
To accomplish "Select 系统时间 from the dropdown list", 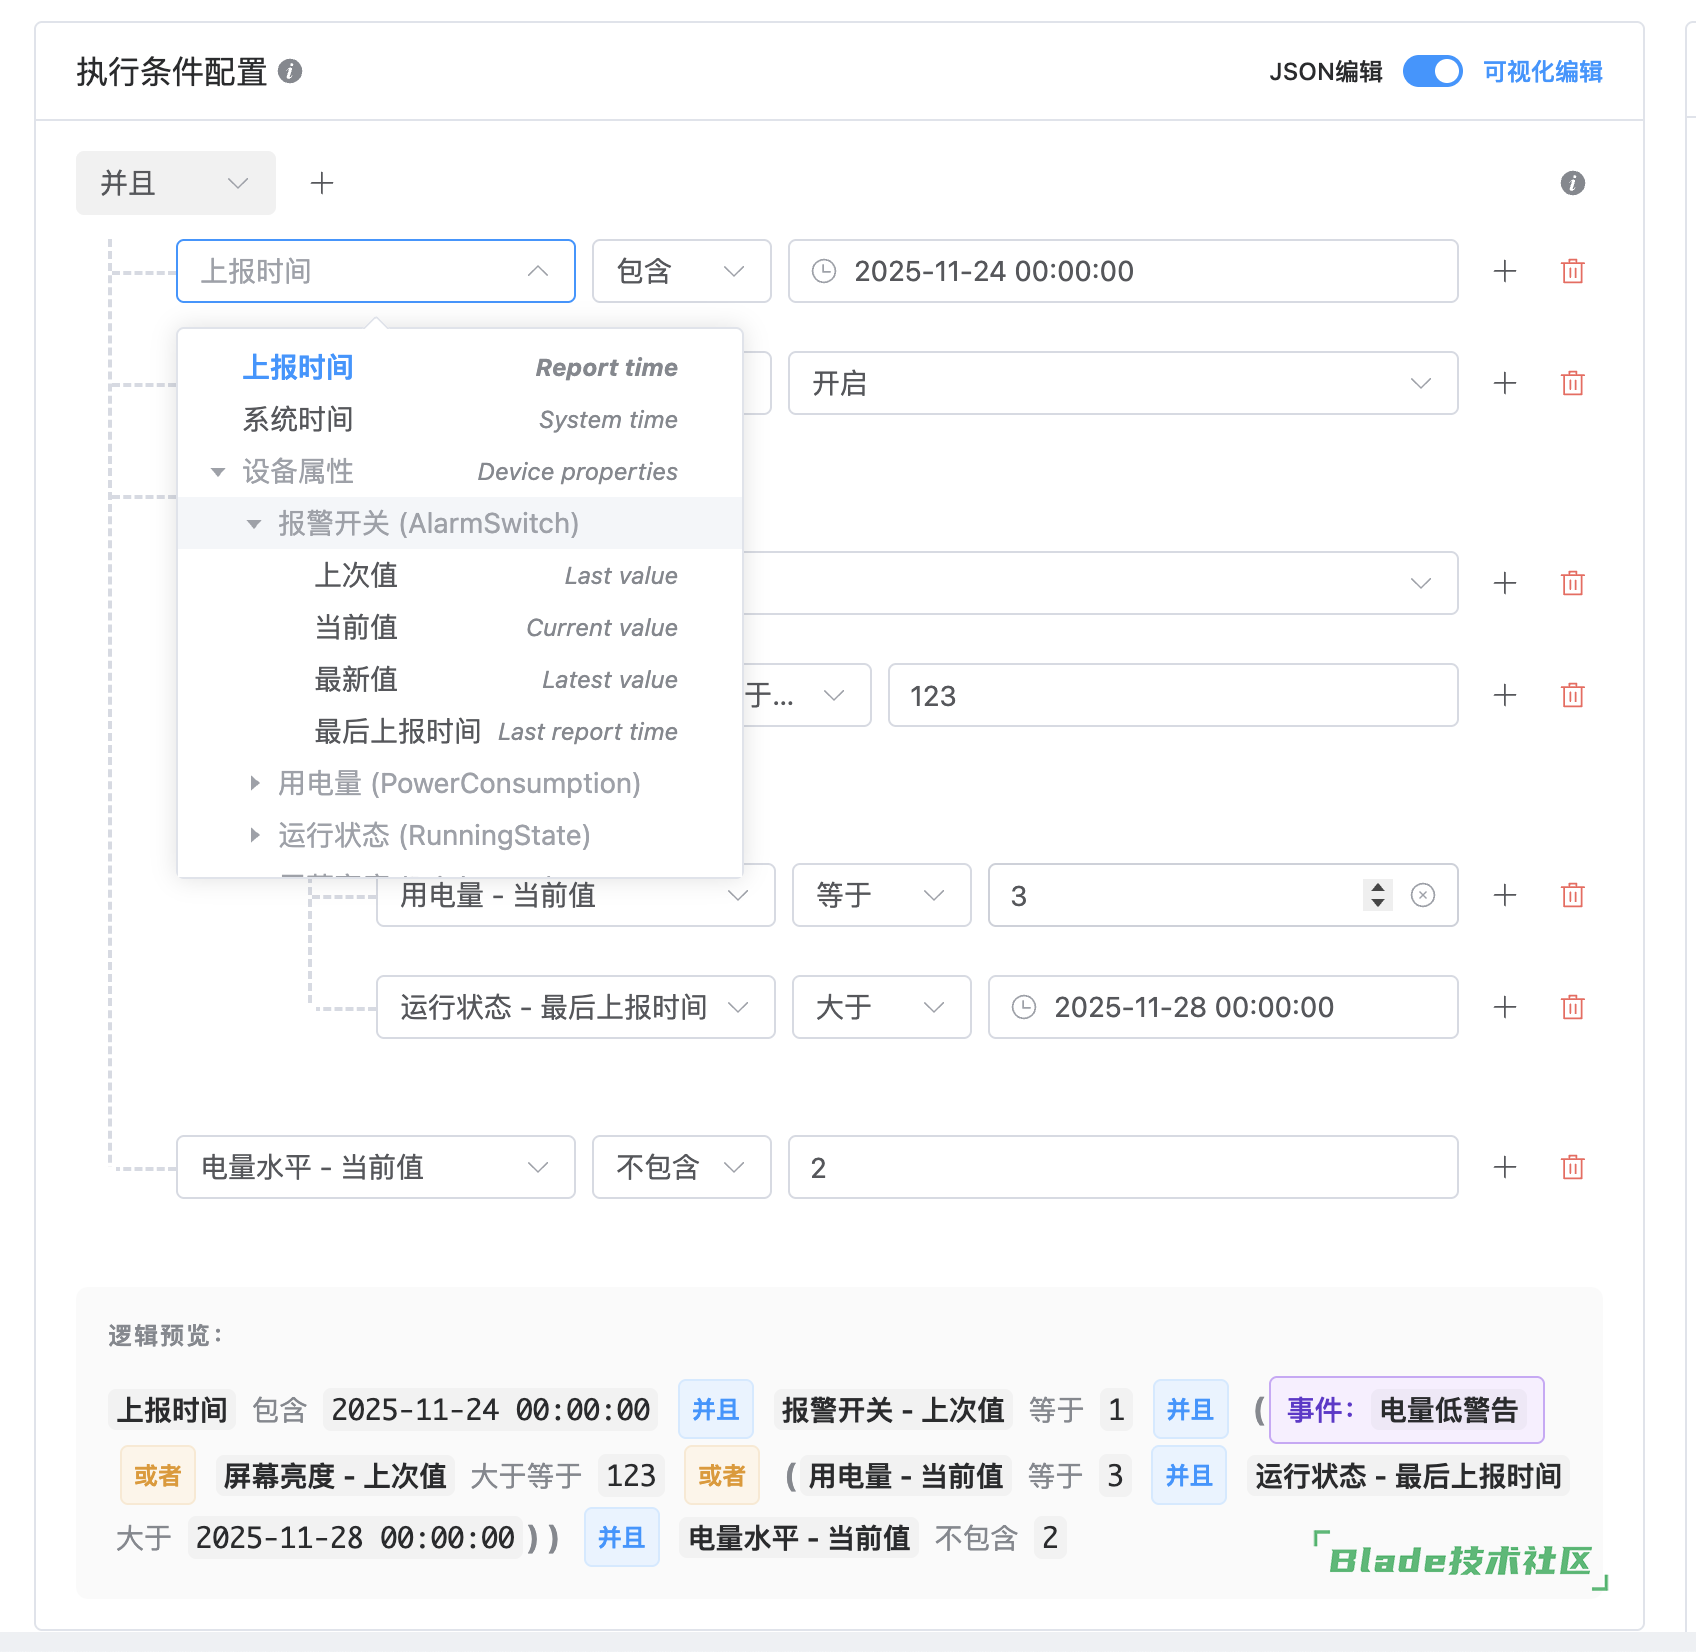I will (x=298, y=419).
